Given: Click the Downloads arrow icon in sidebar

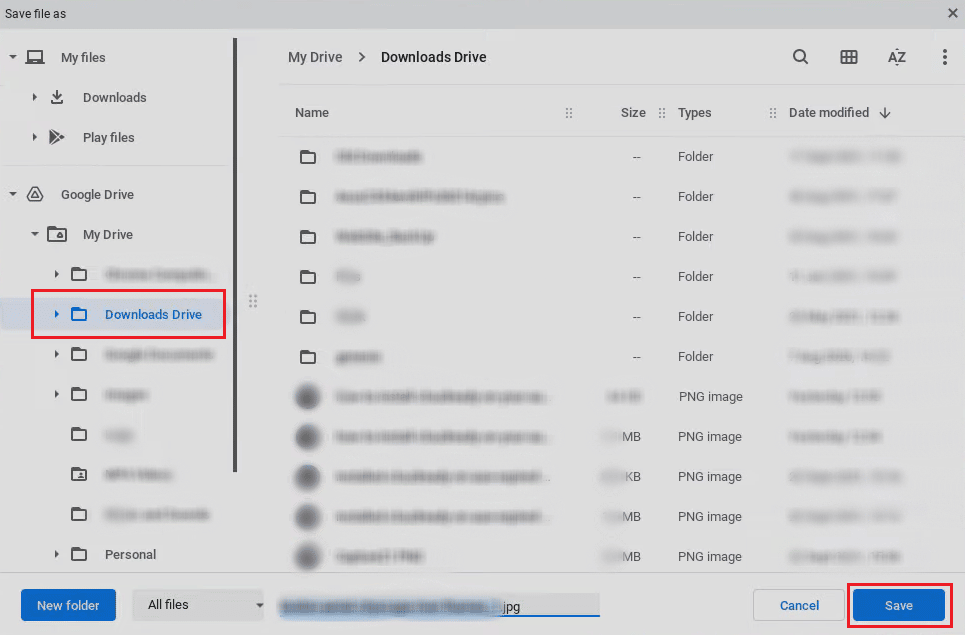Looking at the screenshot, I should coord(57,97).
